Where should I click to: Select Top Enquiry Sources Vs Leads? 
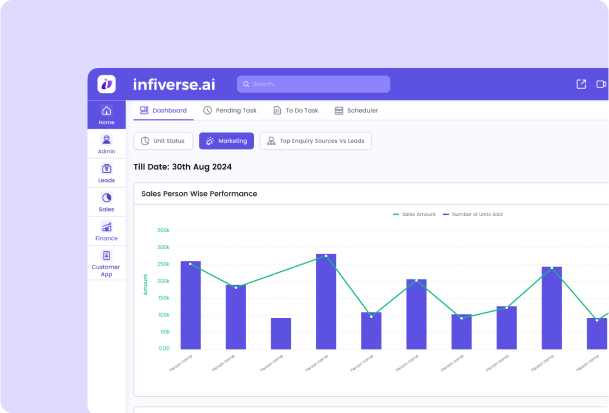(x=316, y=141)
